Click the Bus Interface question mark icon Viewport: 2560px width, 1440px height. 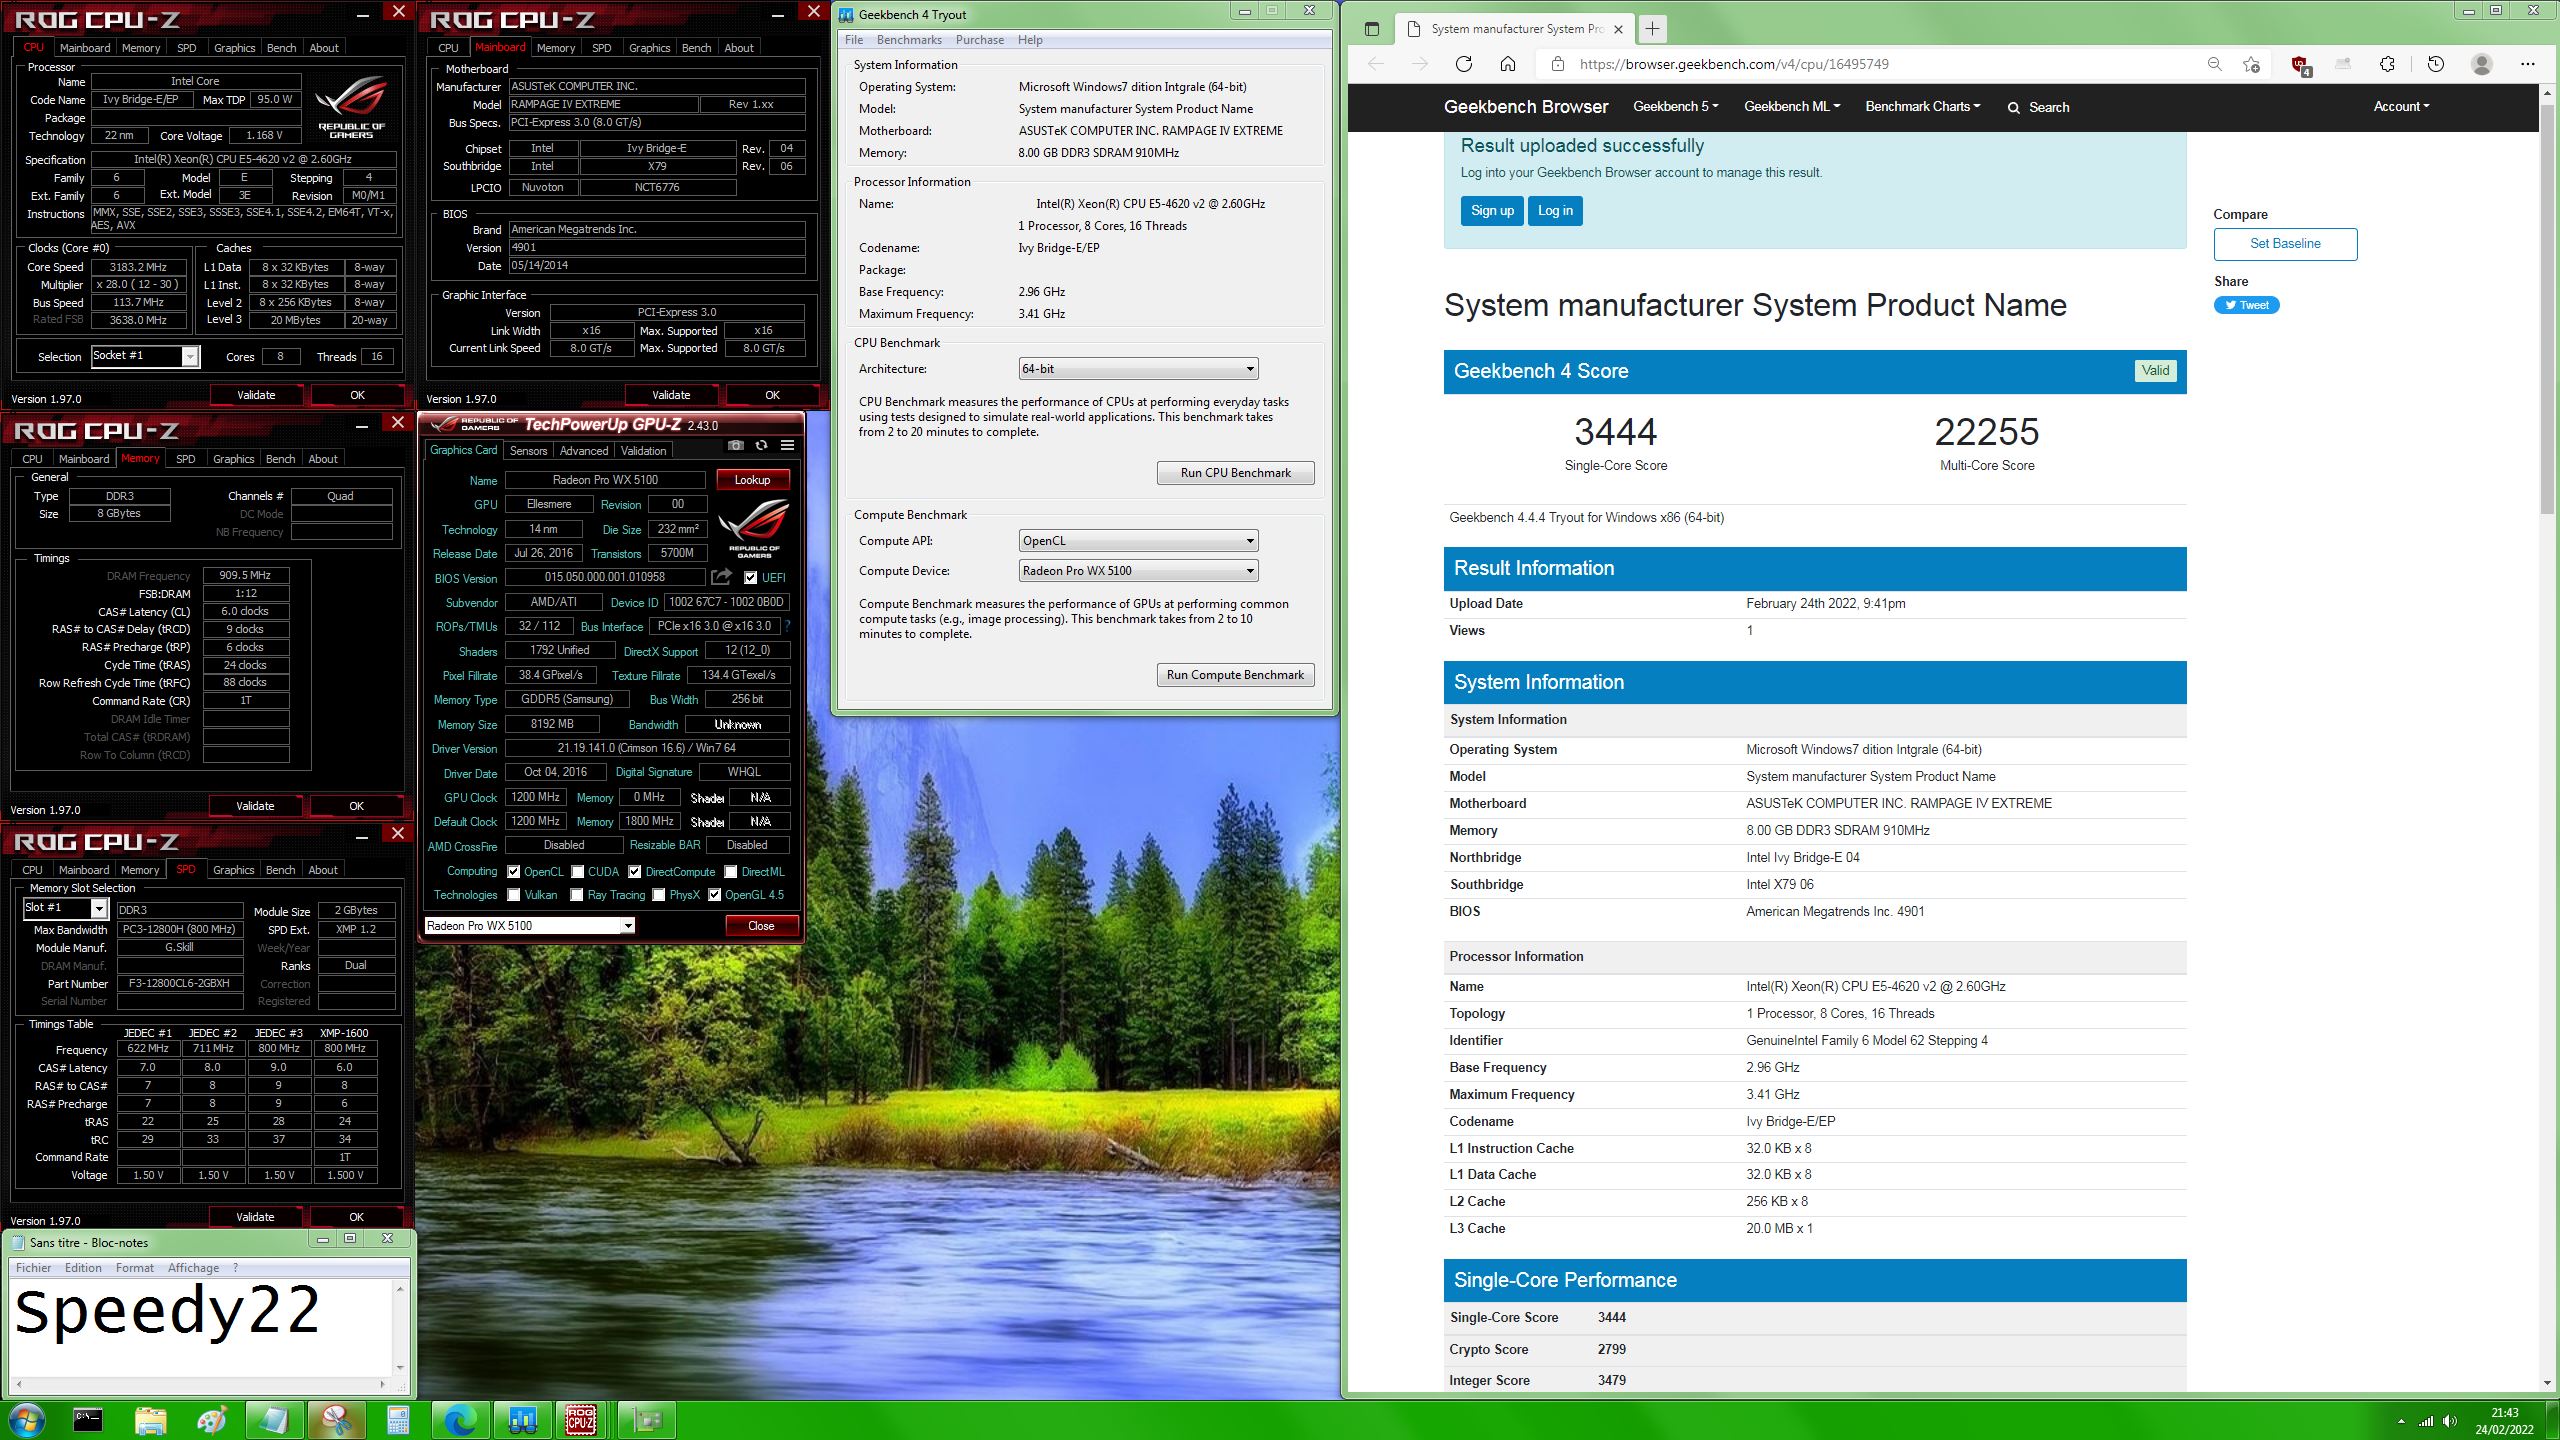coord(788,626)
